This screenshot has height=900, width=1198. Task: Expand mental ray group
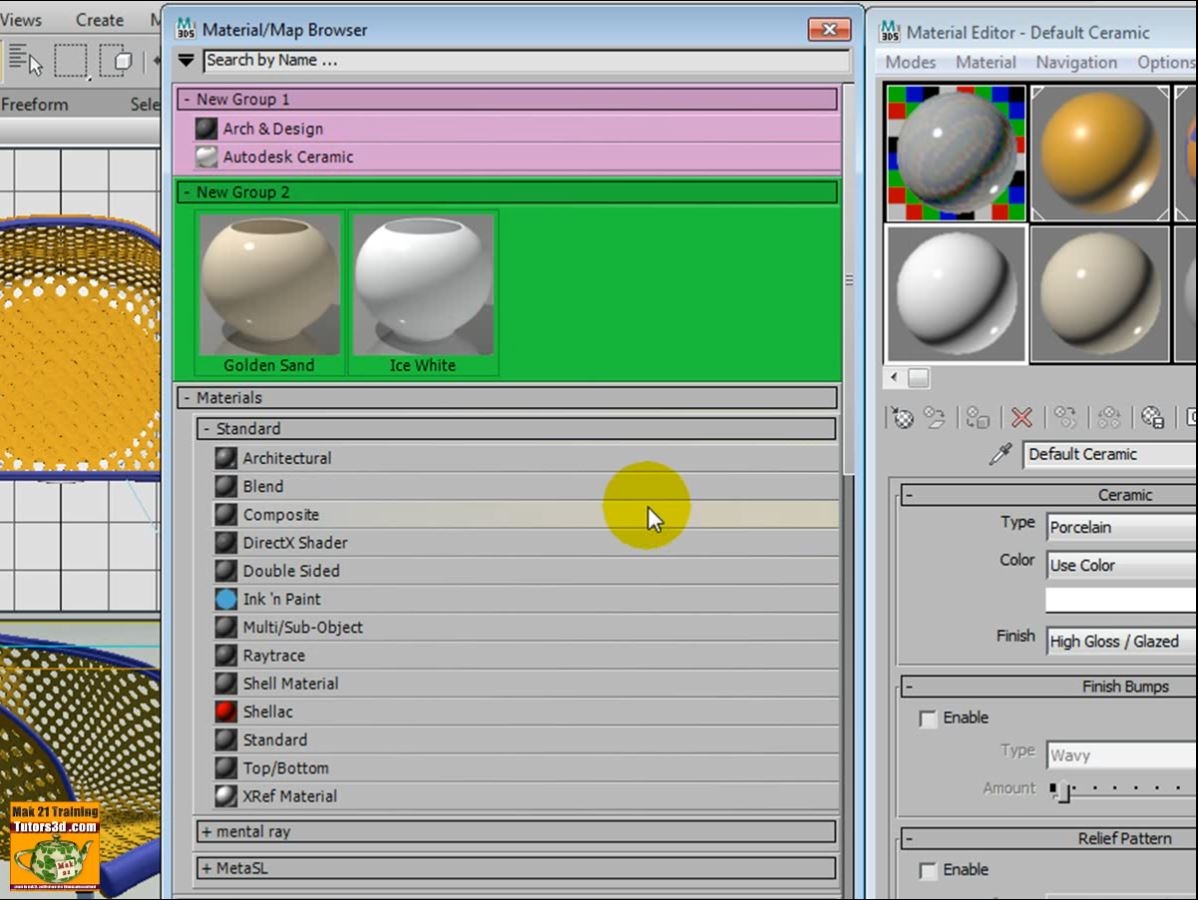(516, 831)
